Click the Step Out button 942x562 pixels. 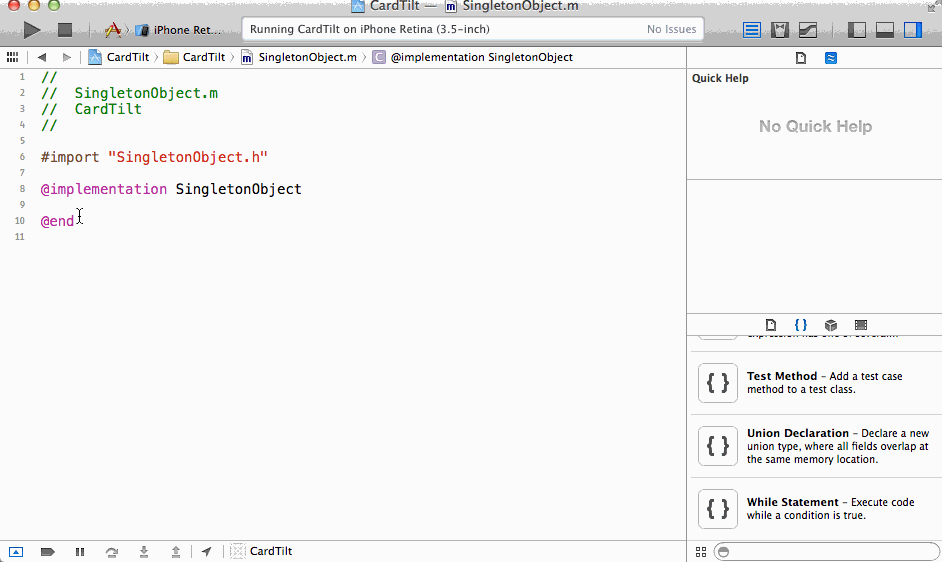(x=175, y=552)
